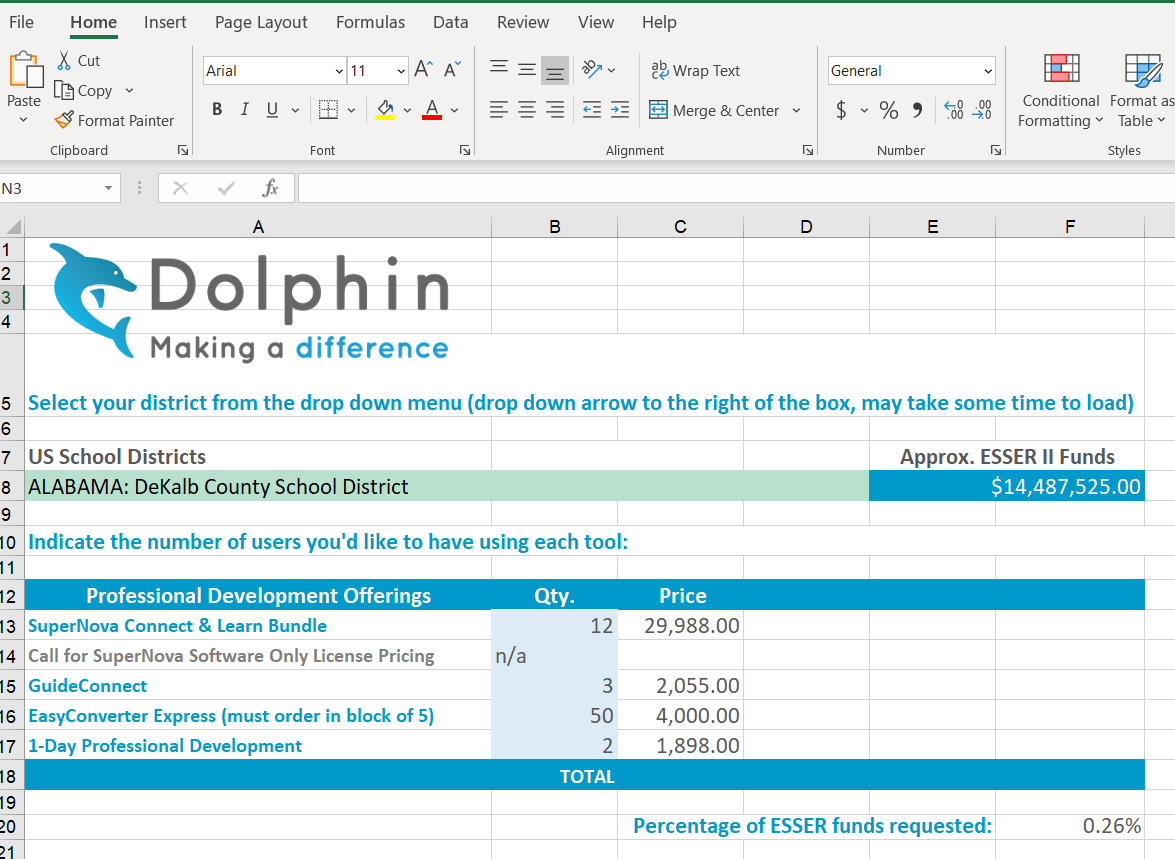Select the $14,487,525.00 ESSER funds cell

pos(1007,486)
